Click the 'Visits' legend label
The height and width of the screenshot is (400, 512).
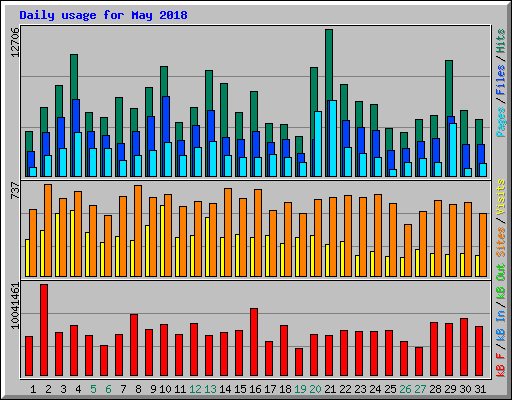tap(501, 197)
